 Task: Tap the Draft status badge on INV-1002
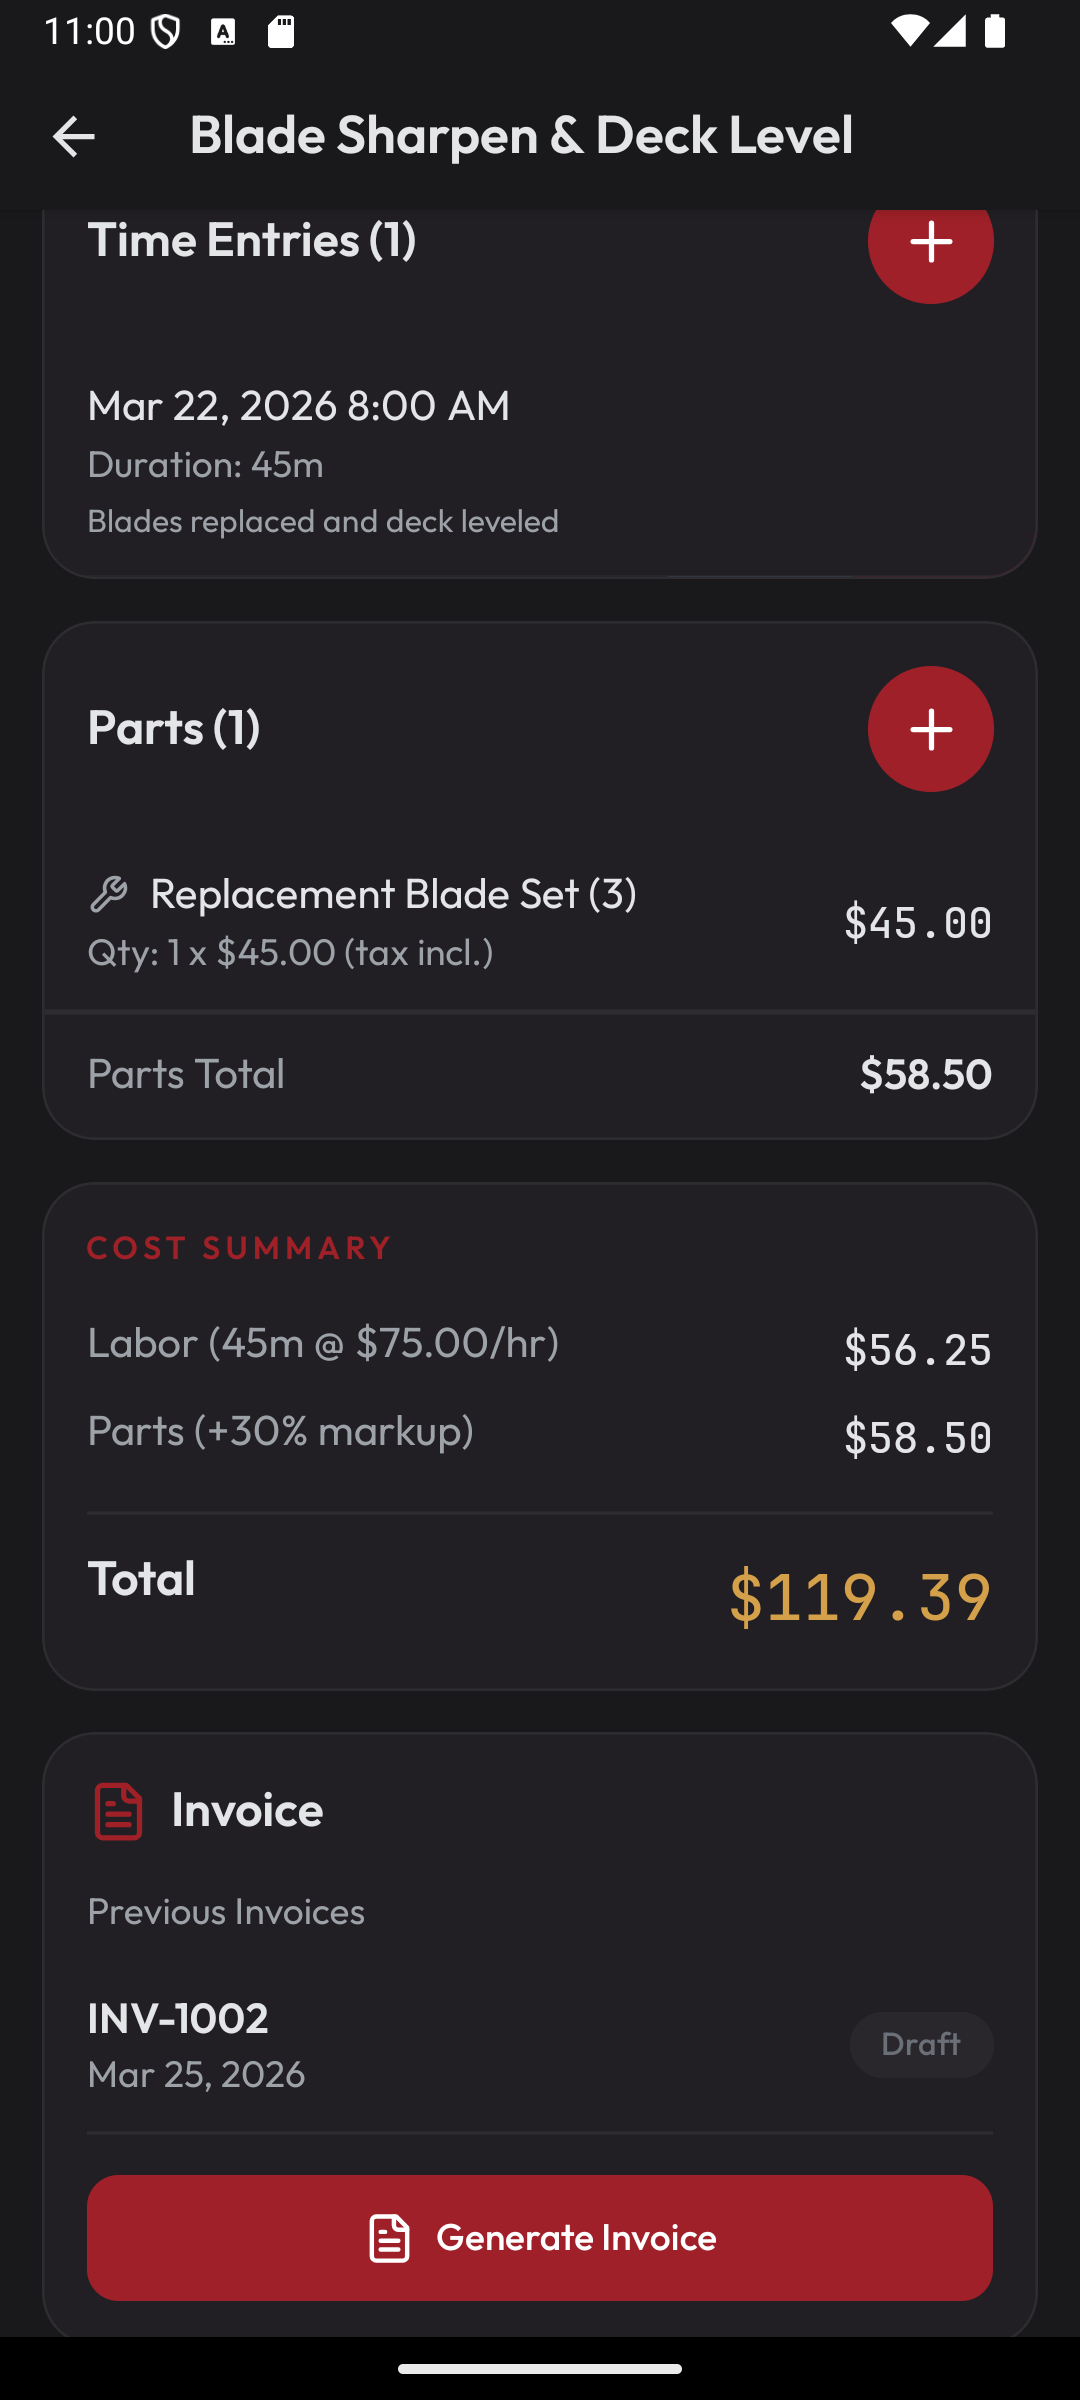pos(920,2044)
